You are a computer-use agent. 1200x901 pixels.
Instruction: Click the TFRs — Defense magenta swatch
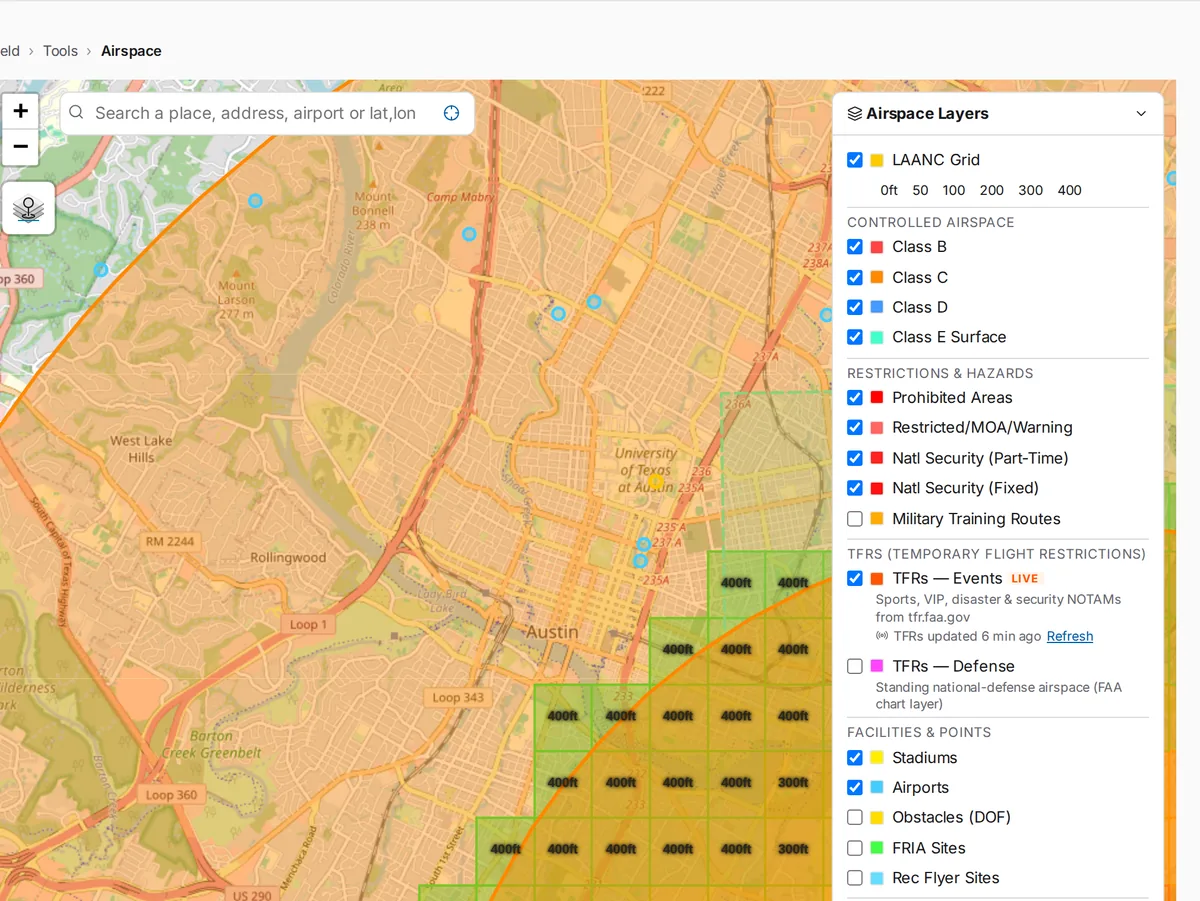[x=877, y=666]
